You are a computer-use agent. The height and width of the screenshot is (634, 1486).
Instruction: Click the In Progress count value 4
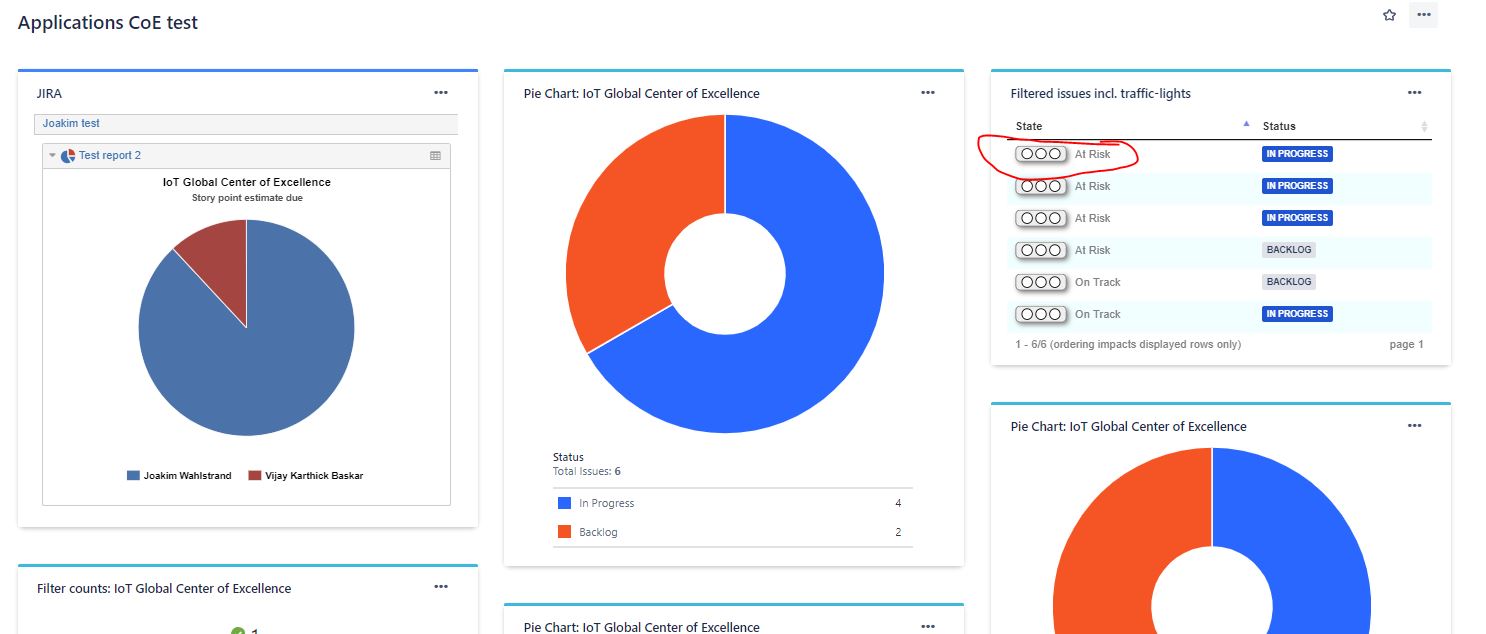pyautogui.click(x=898, y=503)
